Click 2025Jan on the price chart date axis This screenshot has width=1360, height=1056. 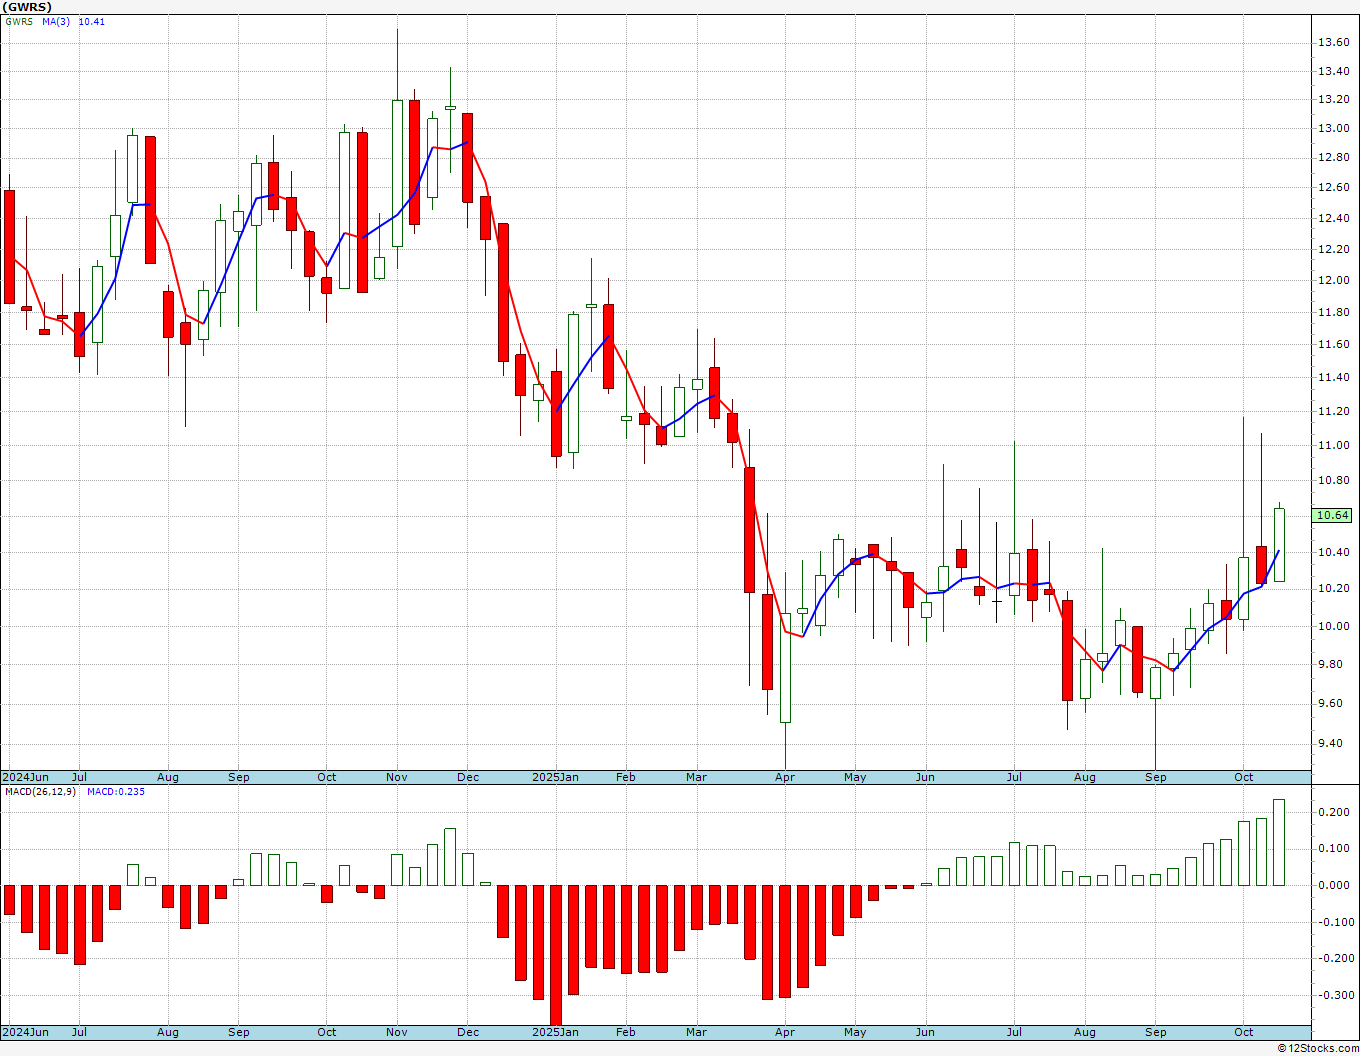coord(555,777)
